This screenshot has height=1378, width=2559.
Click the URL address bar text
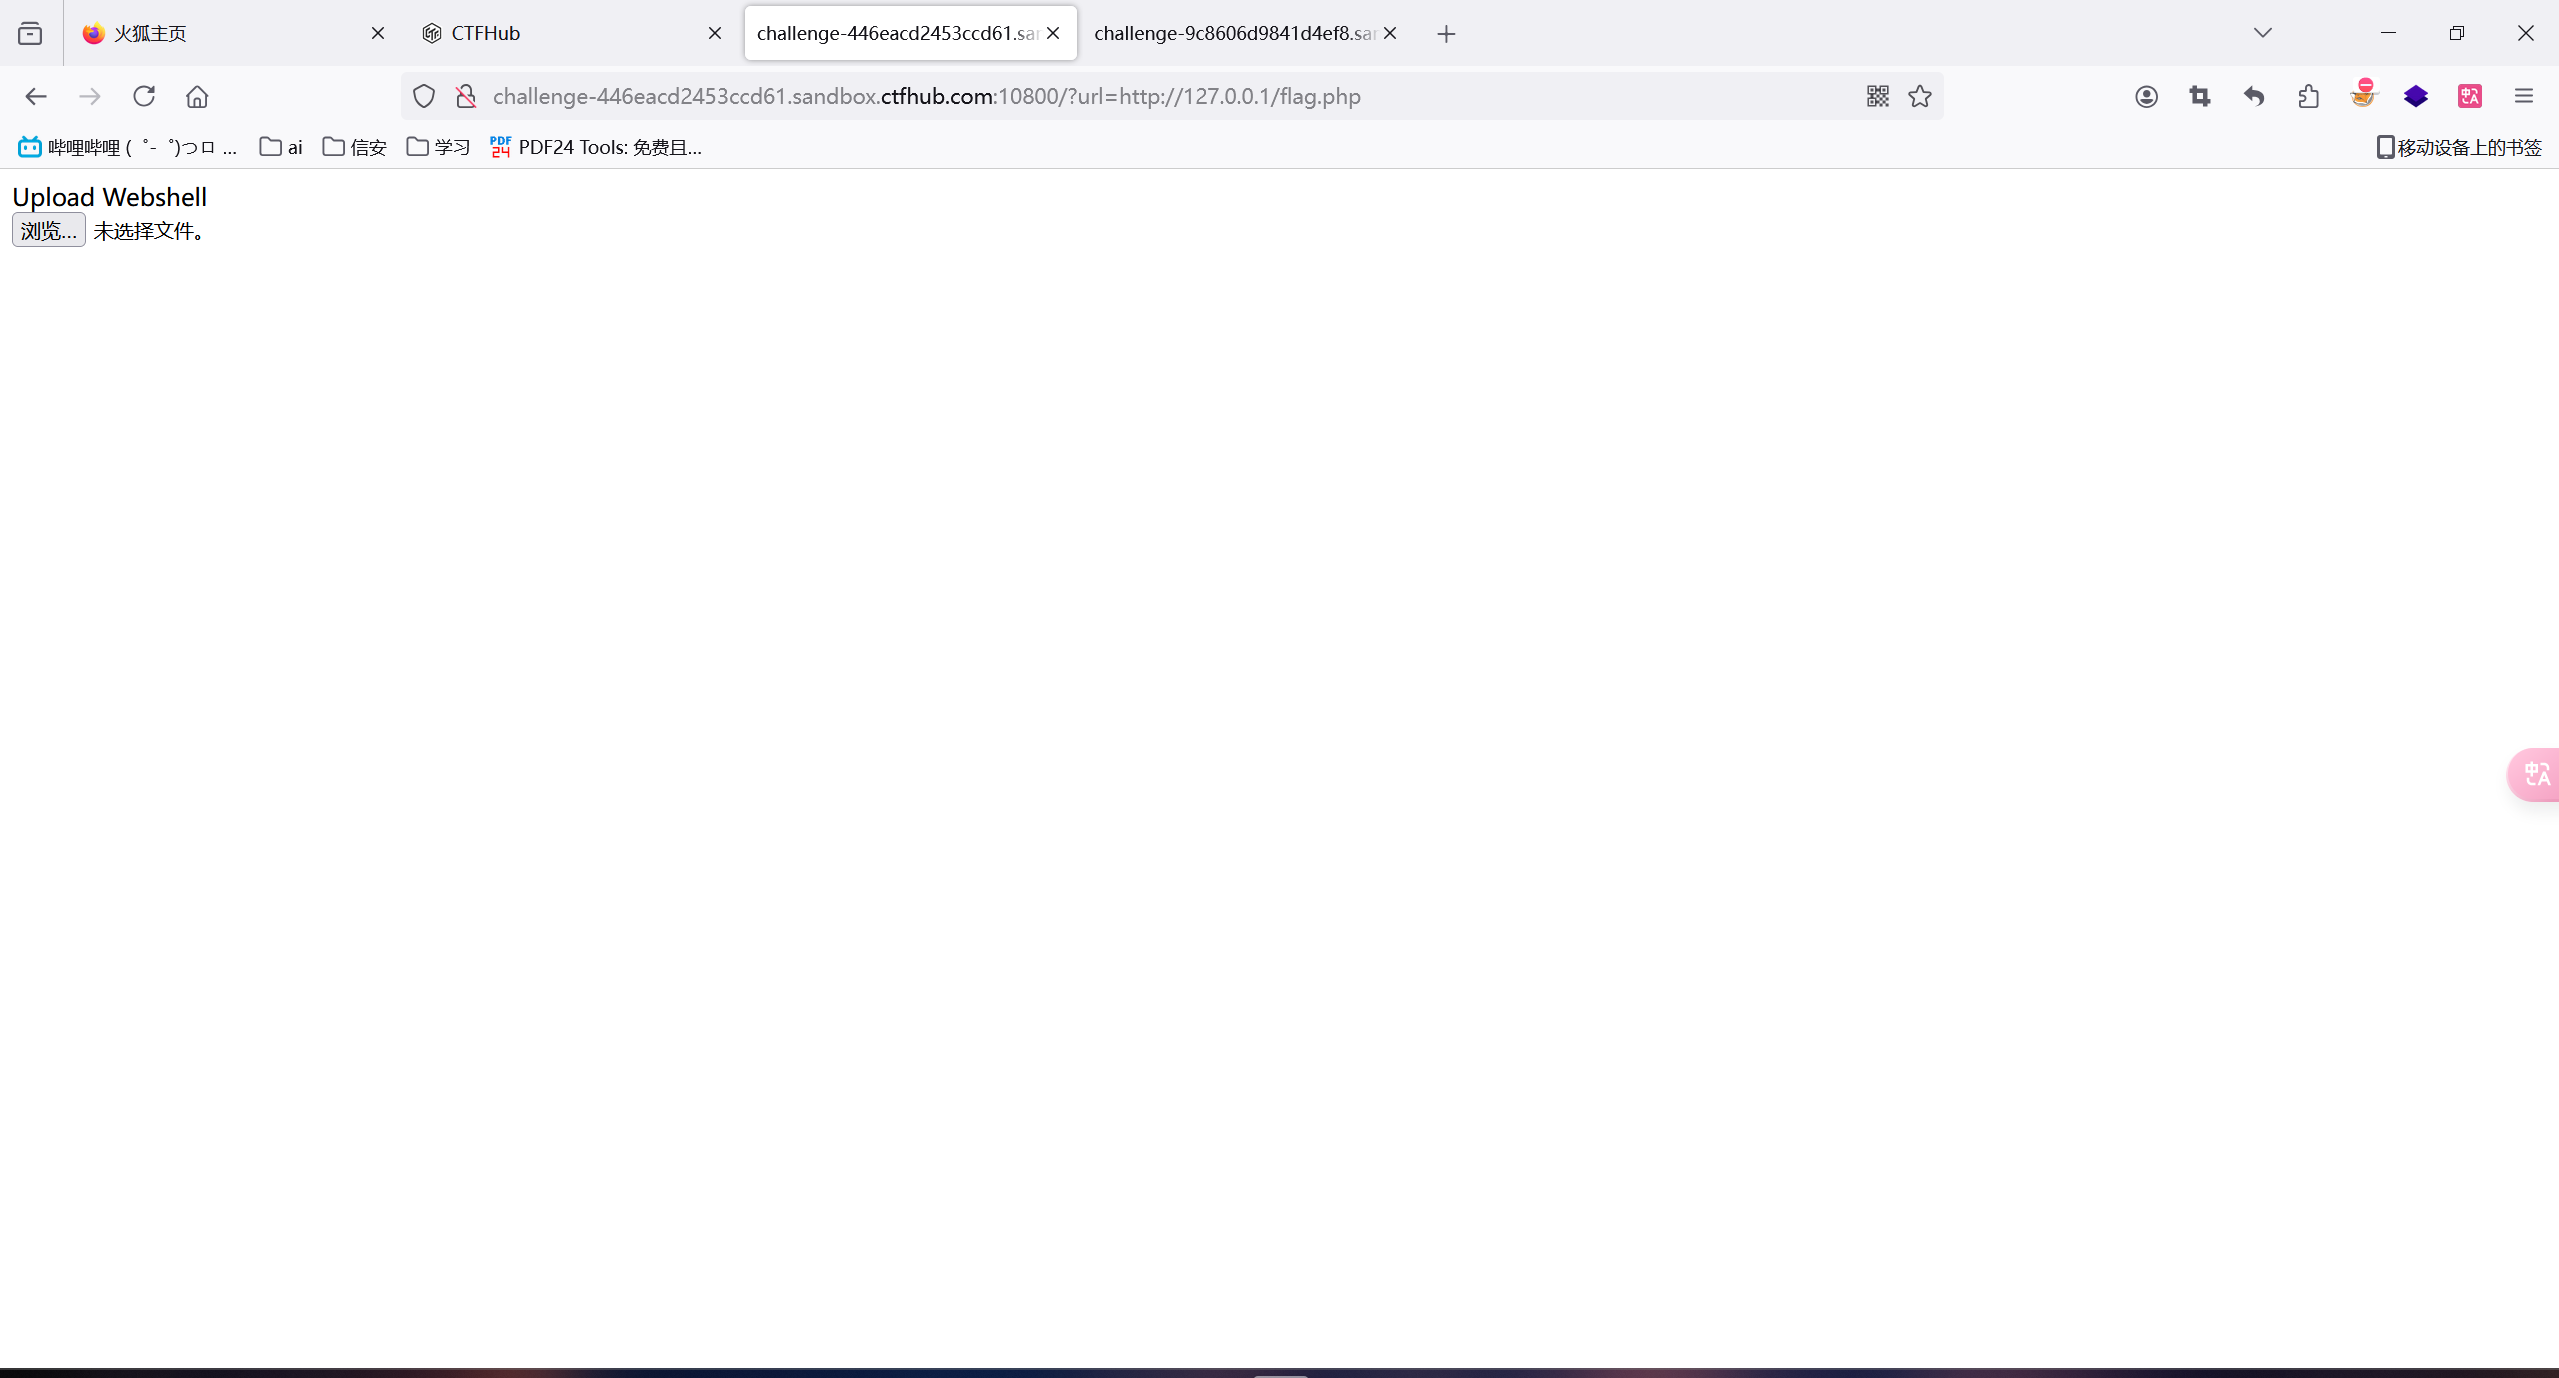pos(927,96)
